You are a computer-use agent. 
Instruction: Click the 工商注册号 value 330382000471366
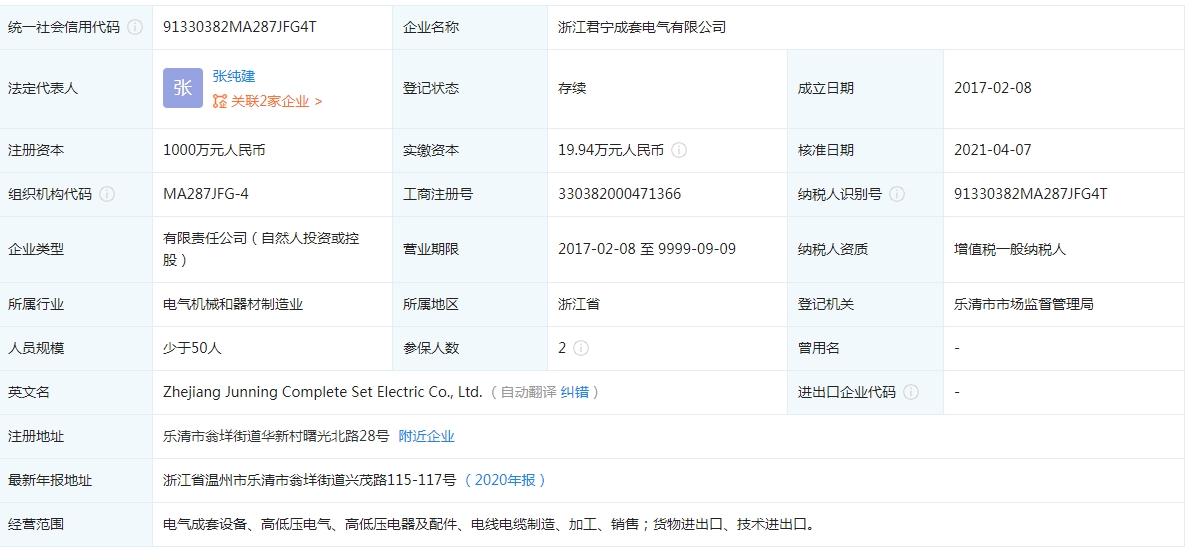coord(619,194)
